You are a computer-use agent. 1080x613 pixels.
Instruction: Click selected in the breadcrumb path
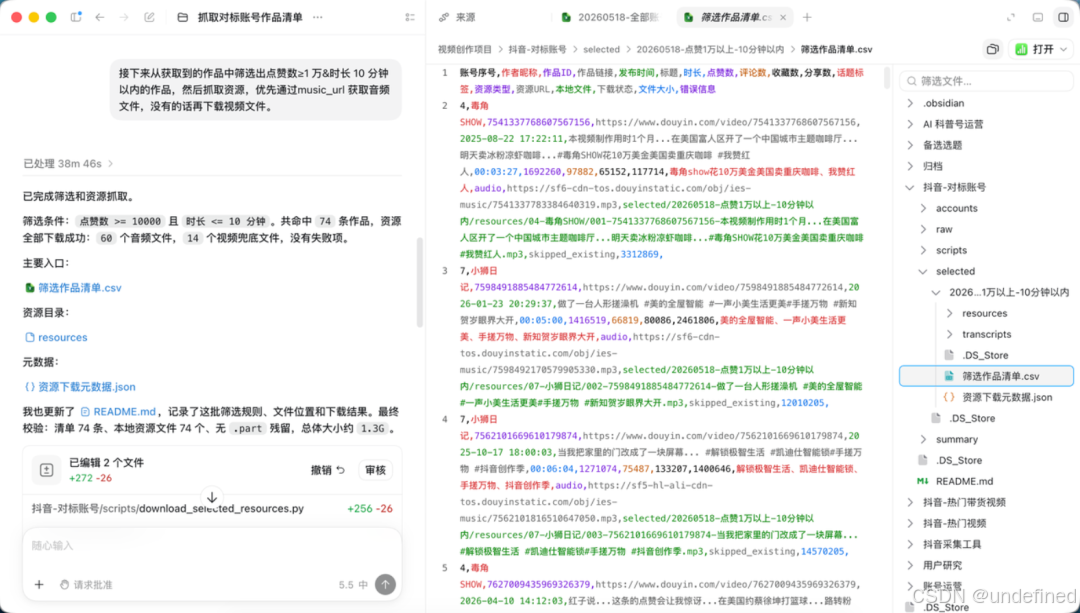(601, 49)
